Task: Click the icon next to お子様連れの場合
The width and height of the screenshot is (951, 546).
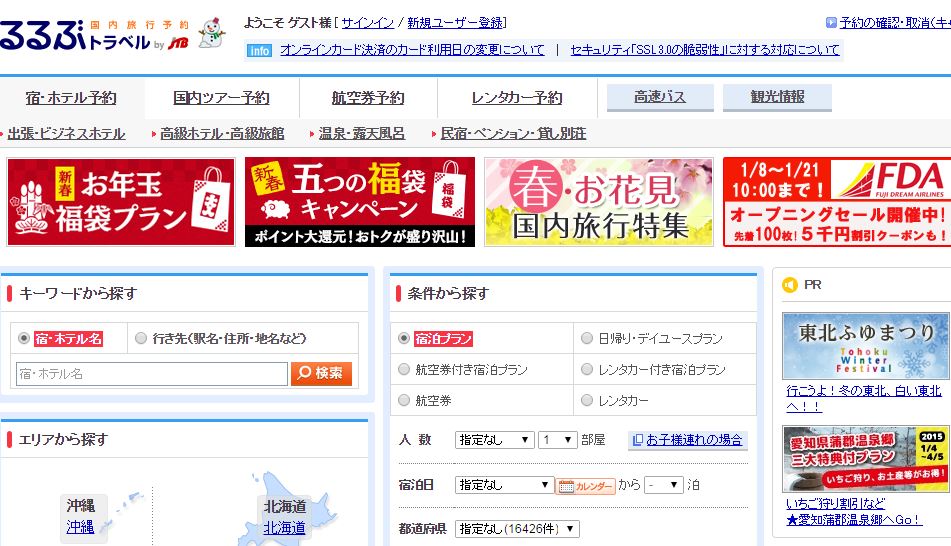Action: [637, 440]
